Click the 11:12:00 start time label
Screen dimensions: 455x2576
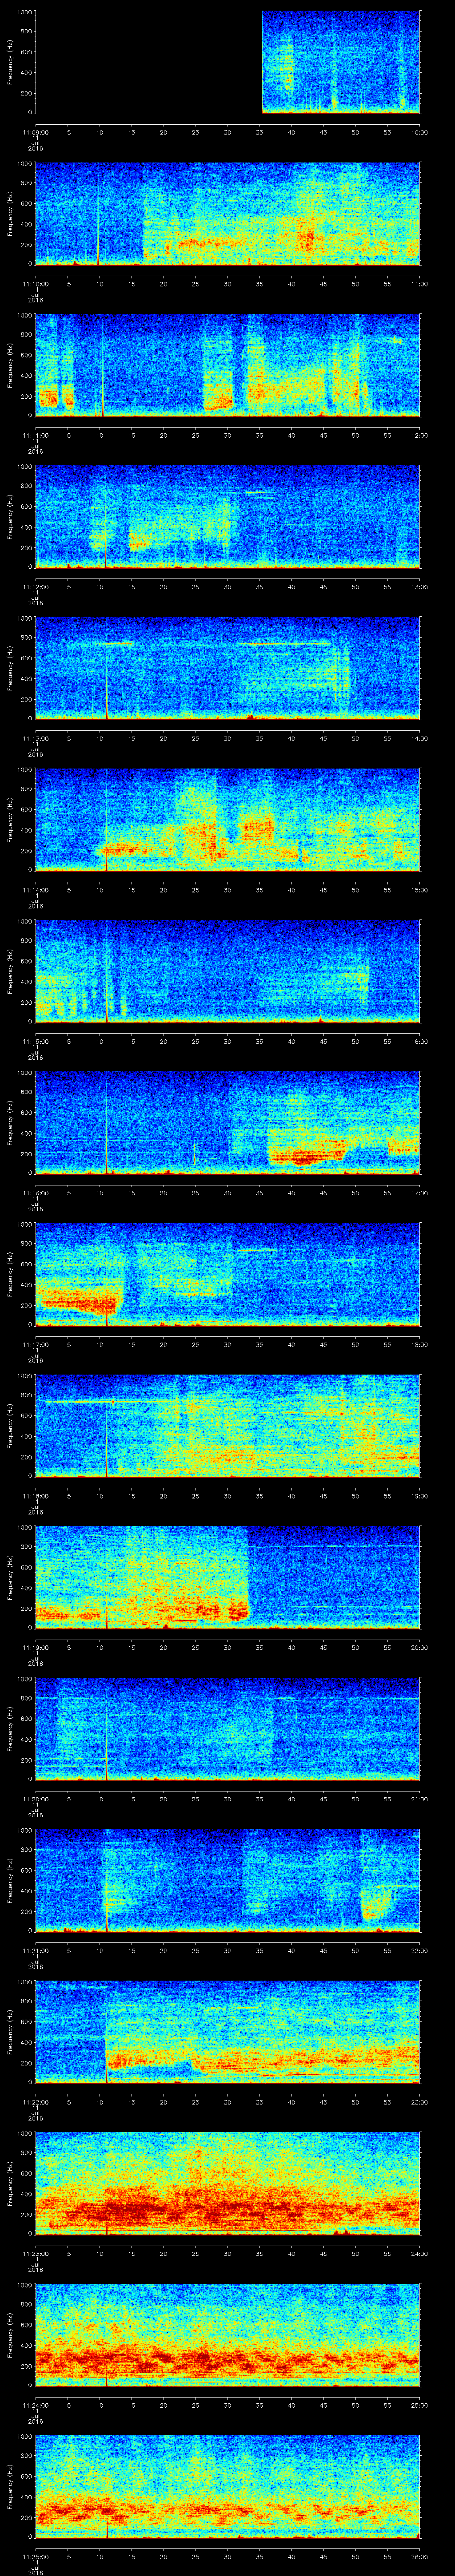35,587
